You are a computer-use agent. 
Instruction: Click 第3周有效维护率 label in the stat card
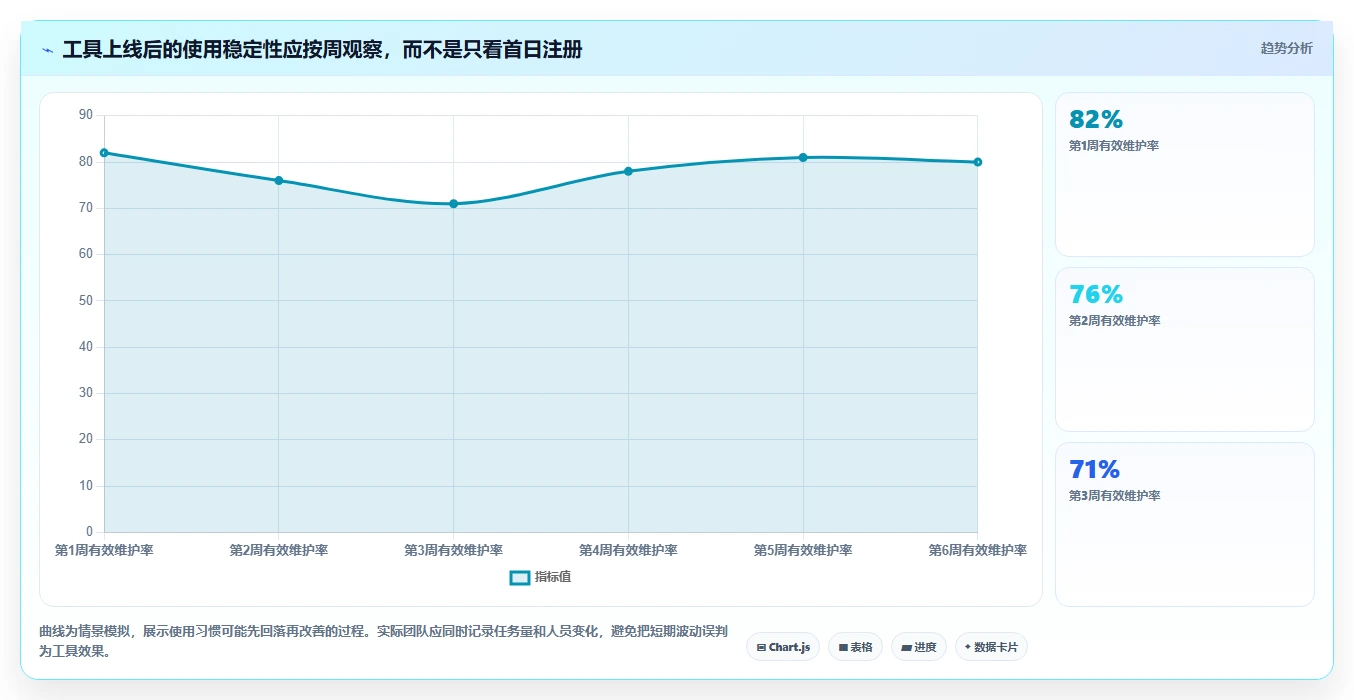(1114, 496)
